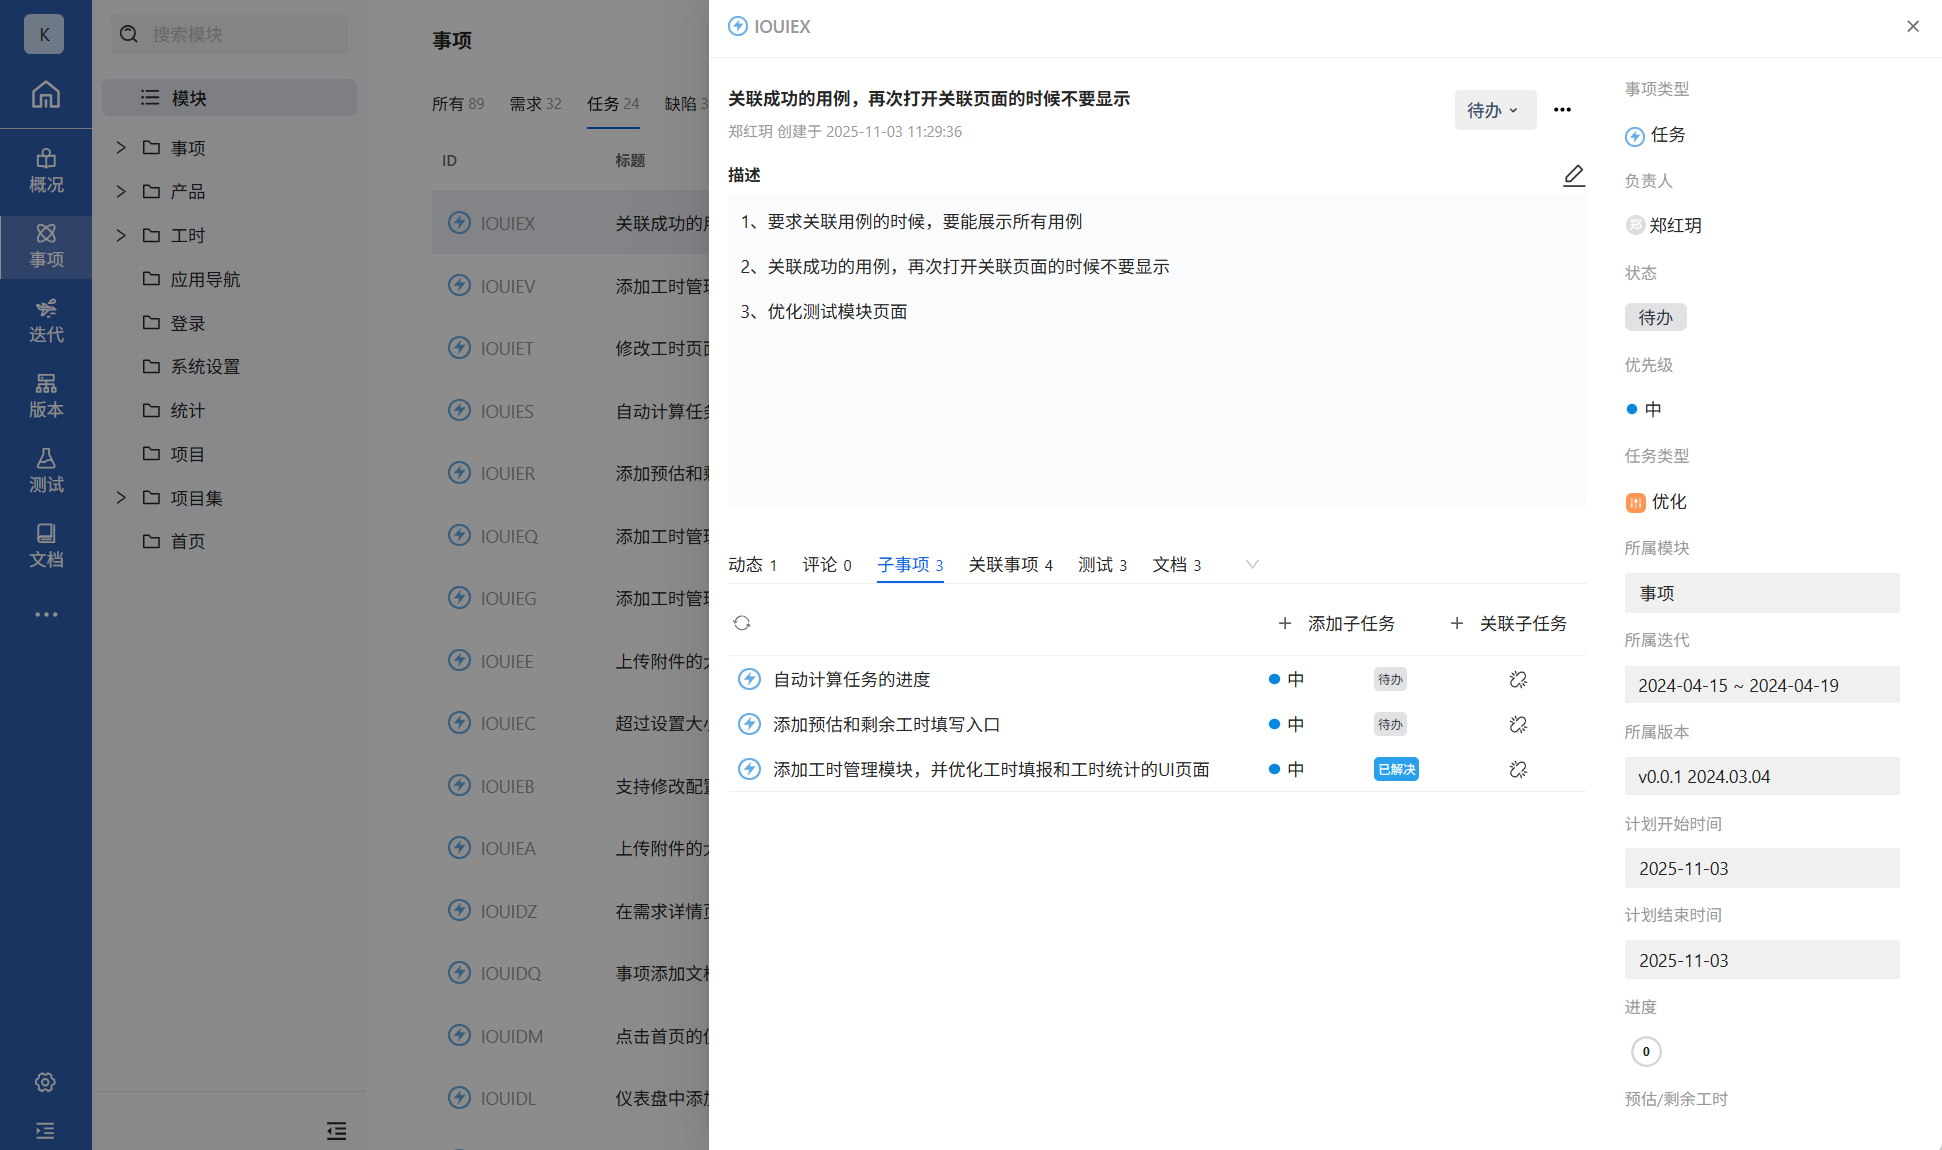Click the 计划开始时间 date field

click(x=1761, y=868)
